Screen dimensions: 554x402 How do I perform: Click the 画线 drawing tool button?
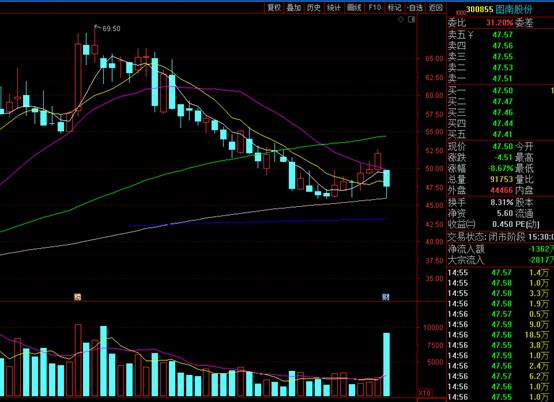pos(354,7)
